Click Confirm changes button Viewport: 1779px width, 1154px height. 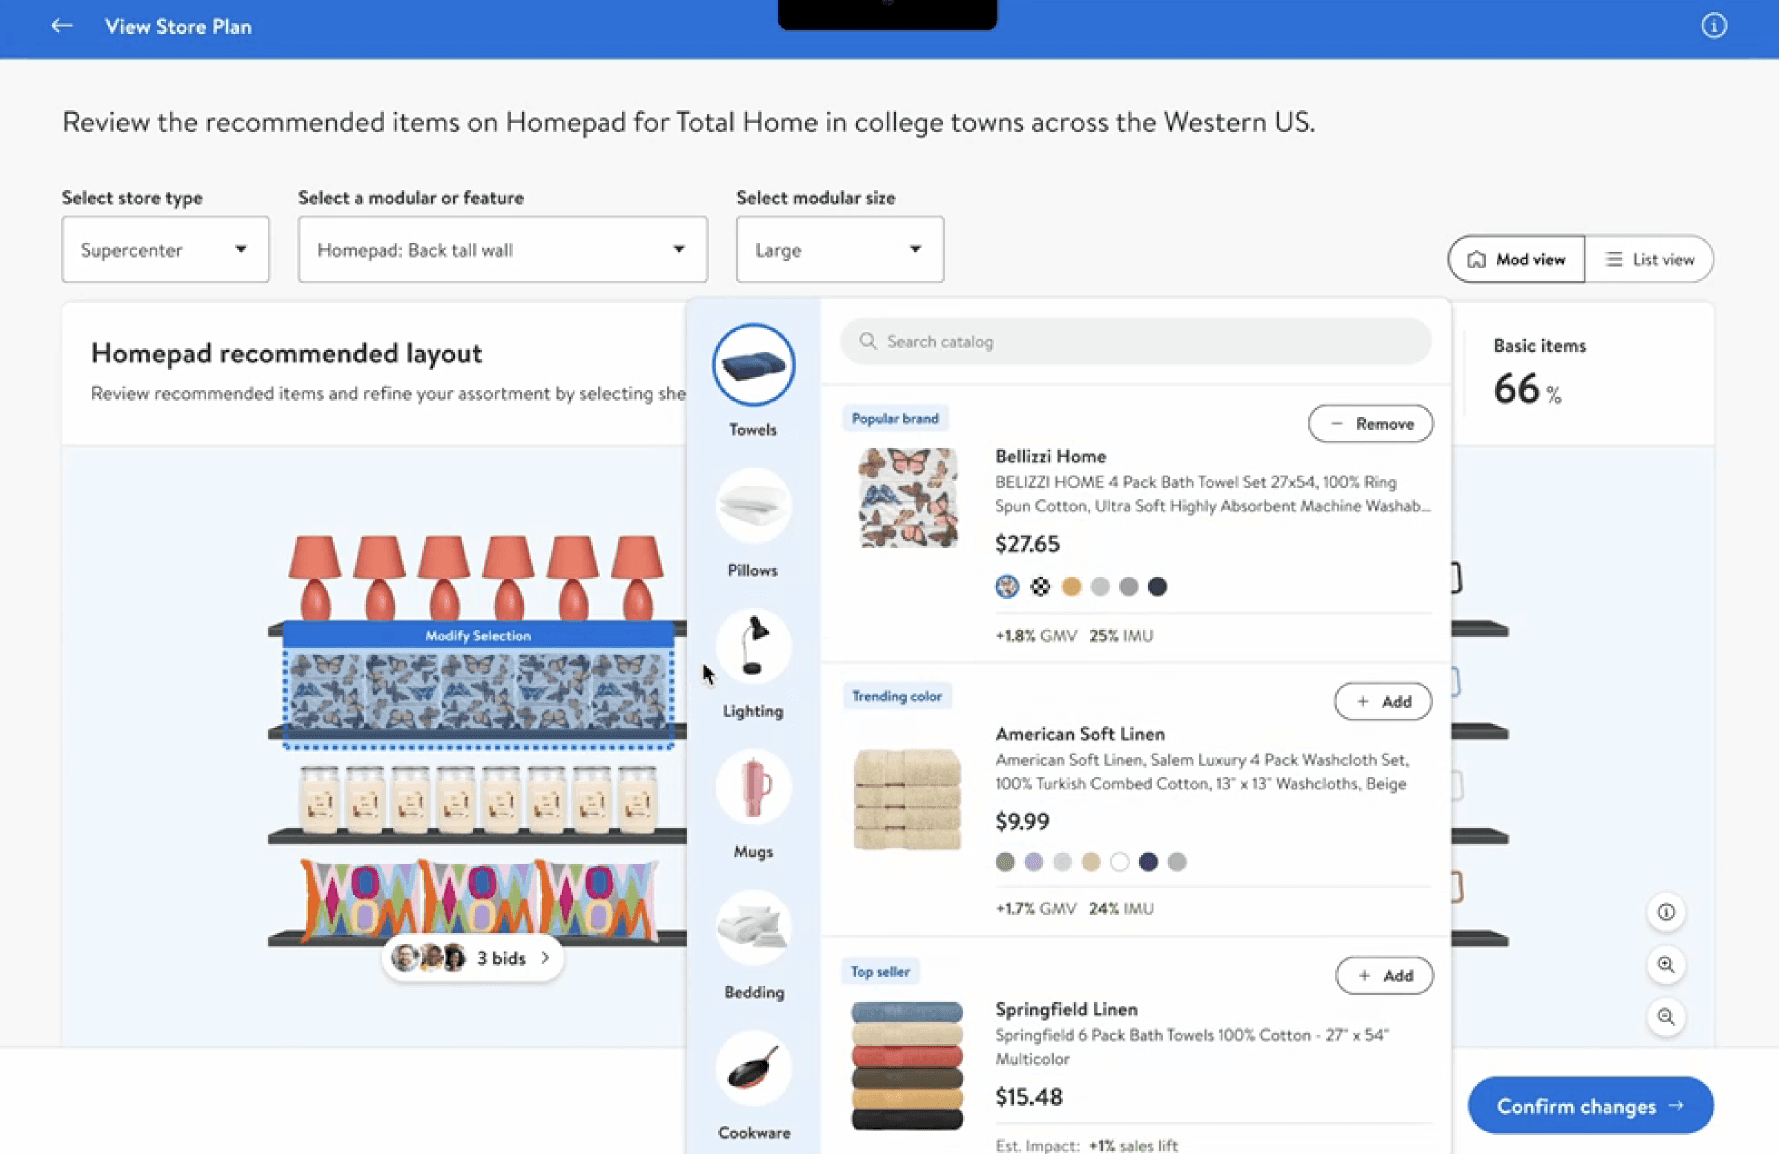pyautogui.click(x=1590, y=1106)
